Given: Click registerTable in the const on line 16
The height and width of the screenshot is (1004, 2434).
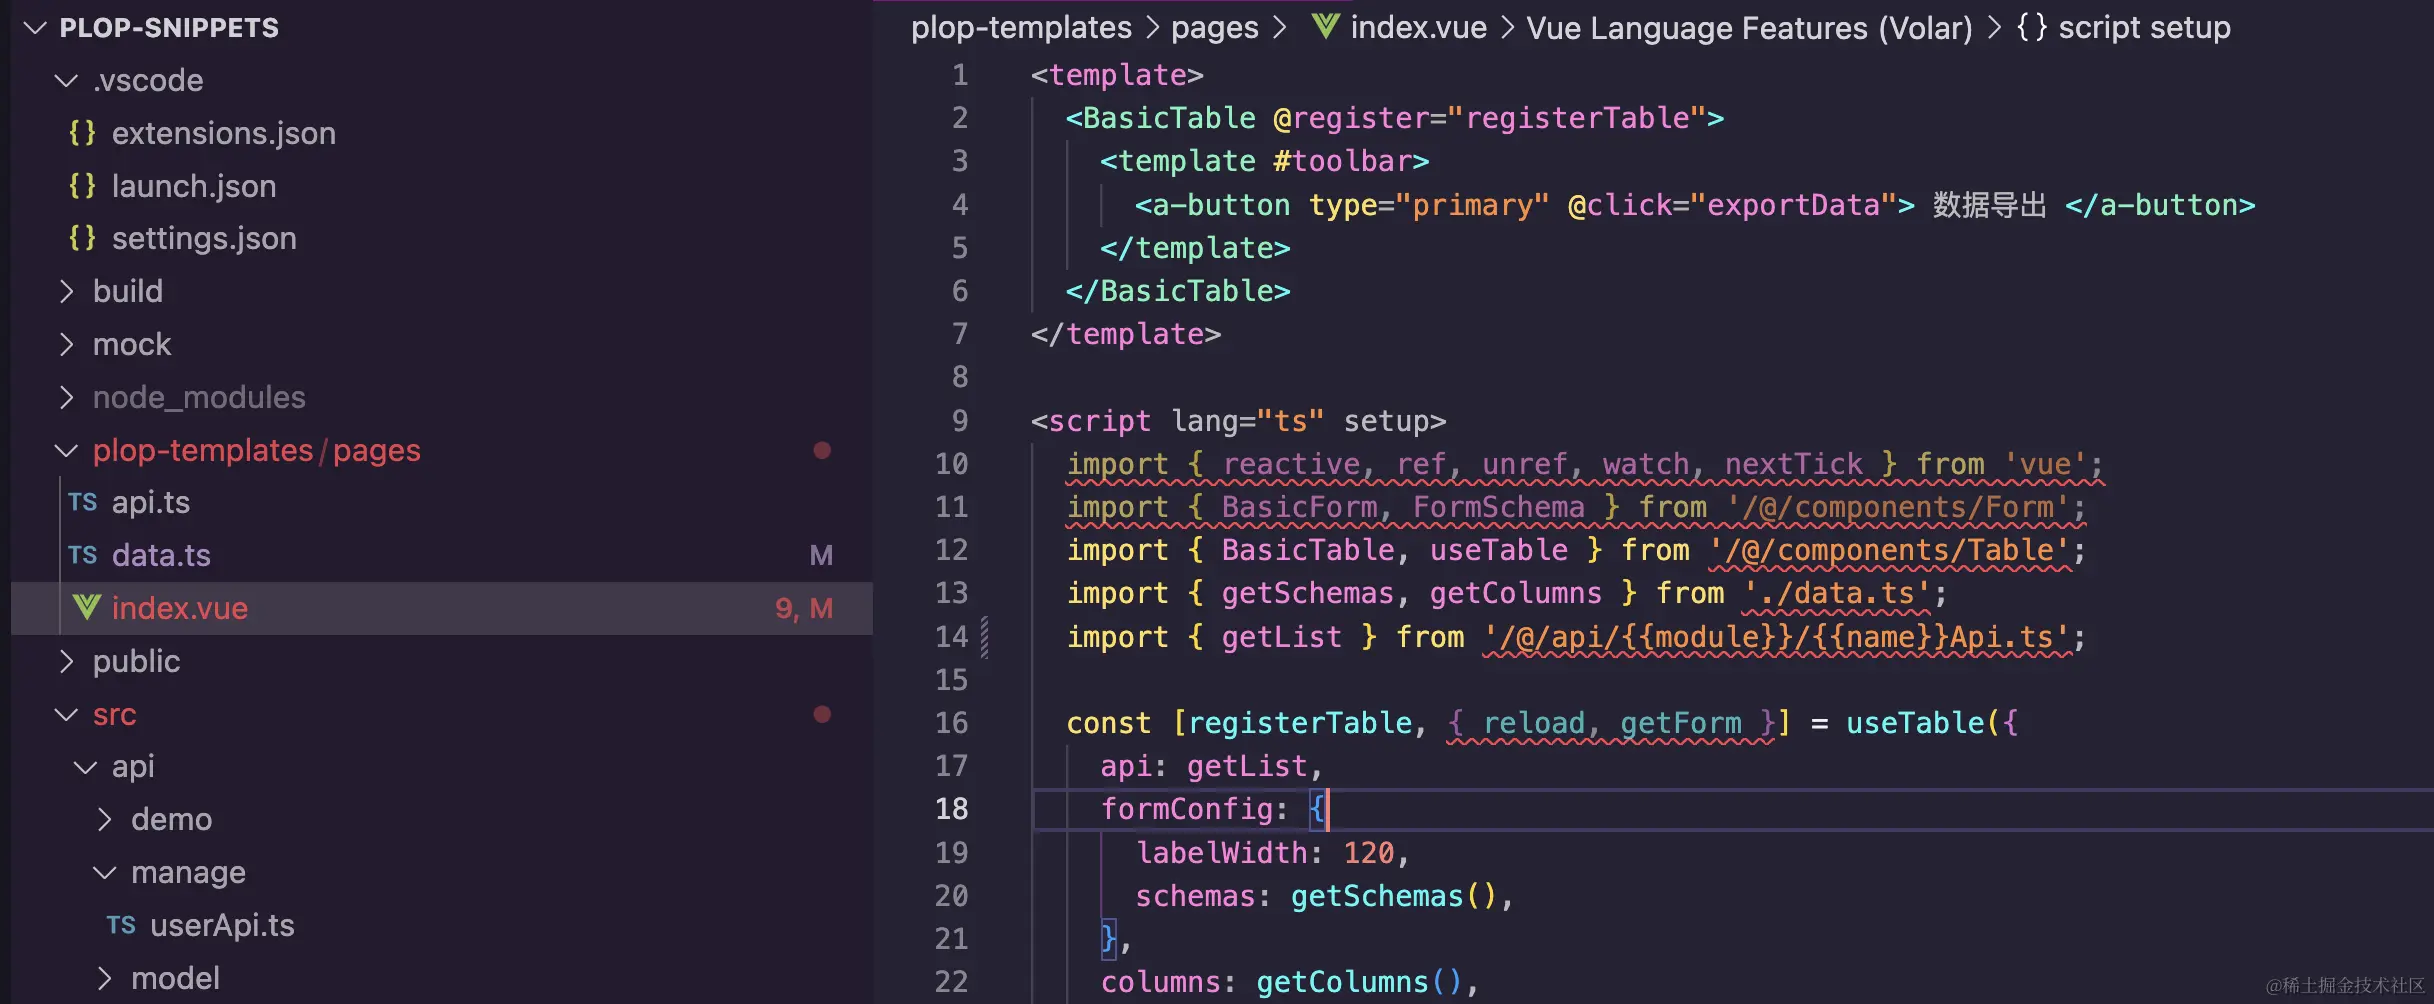Looking at the screenshot, I should (x=1300, y=723).
